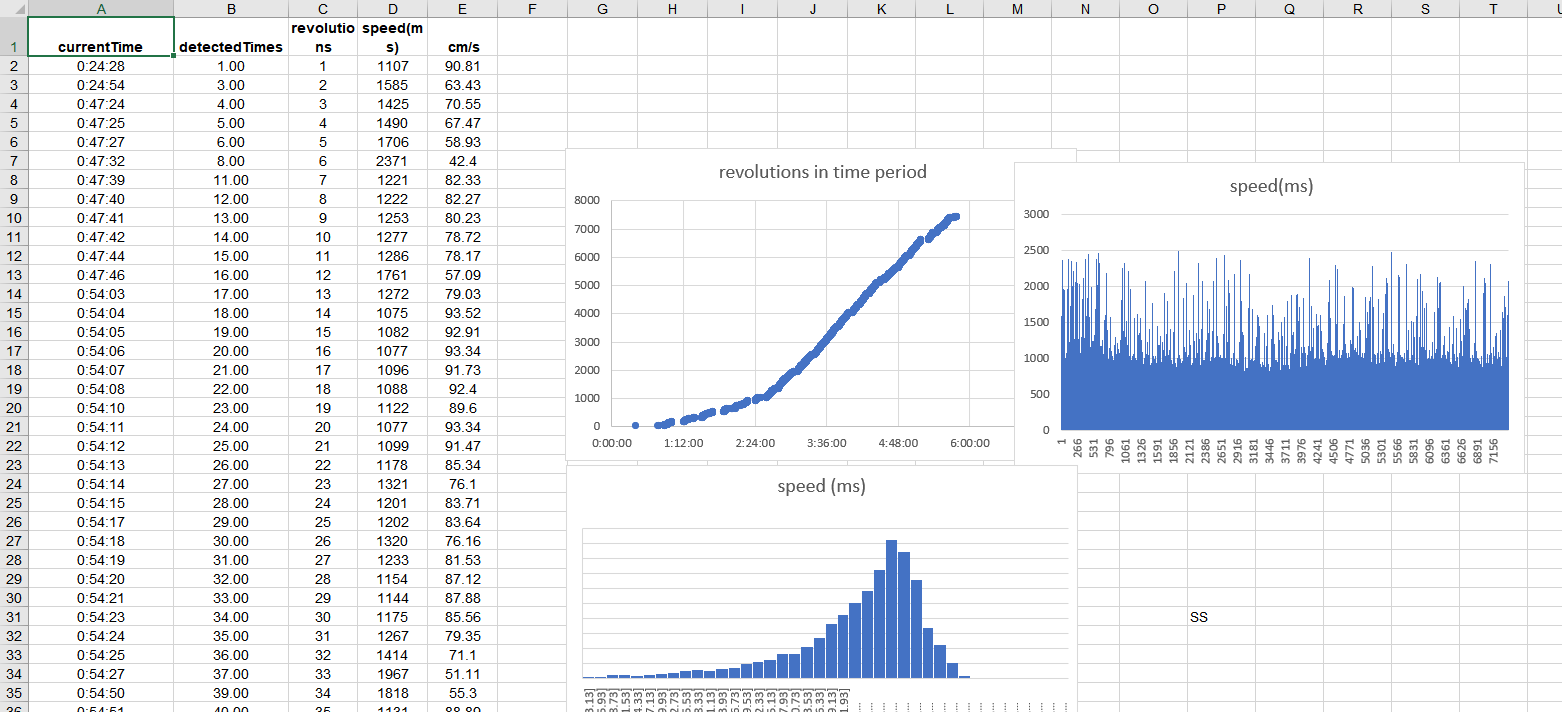
Task: Click the currentTime header cell A1
Action: pyautogui.click(x=100, y=37)
